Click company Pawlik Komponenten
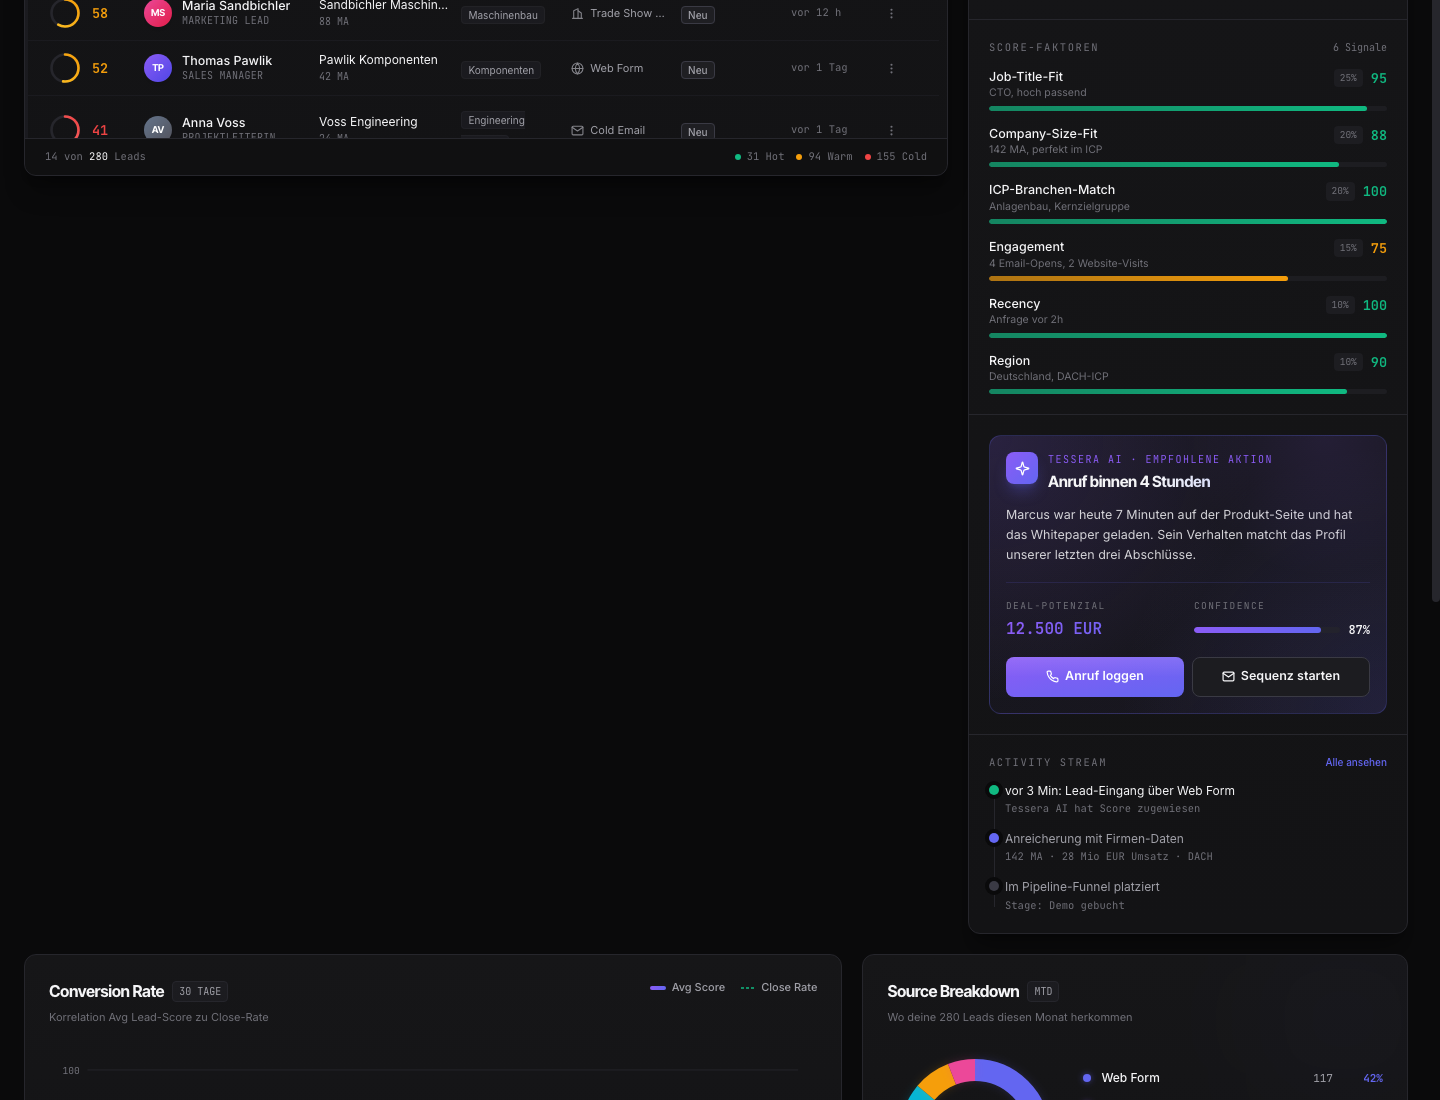Viewport: 1440px width, 1100px height. (378, 60)
